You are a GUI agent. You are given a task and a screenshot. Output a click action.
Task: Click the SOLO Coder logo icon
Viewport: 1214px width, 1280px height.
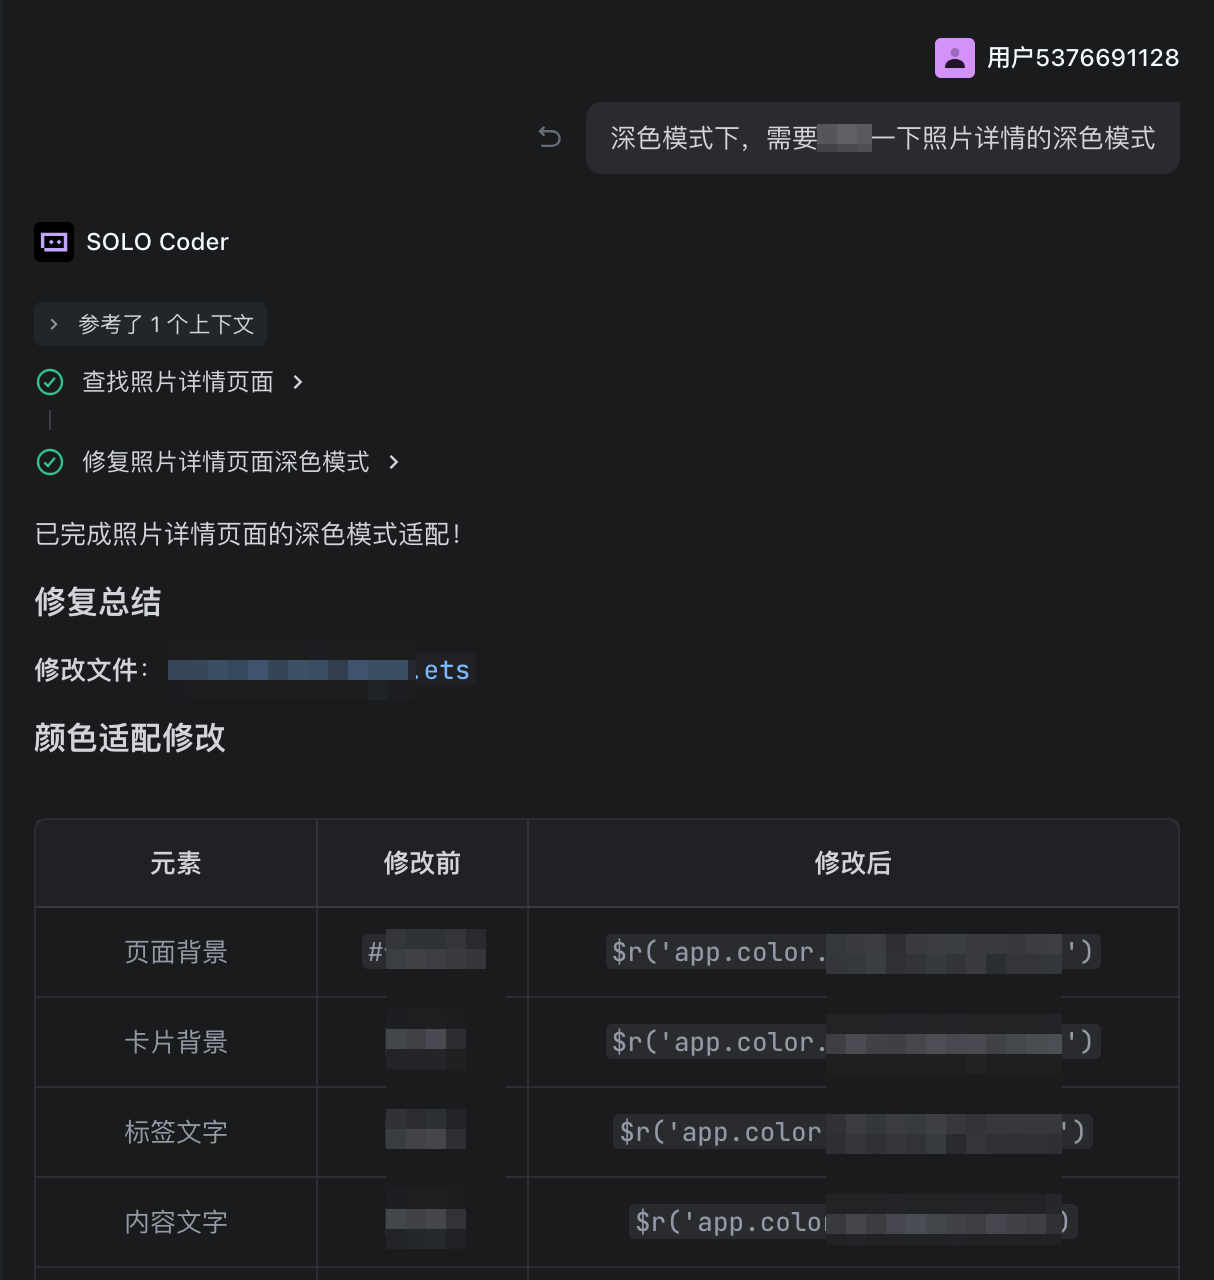click(54, 242)
